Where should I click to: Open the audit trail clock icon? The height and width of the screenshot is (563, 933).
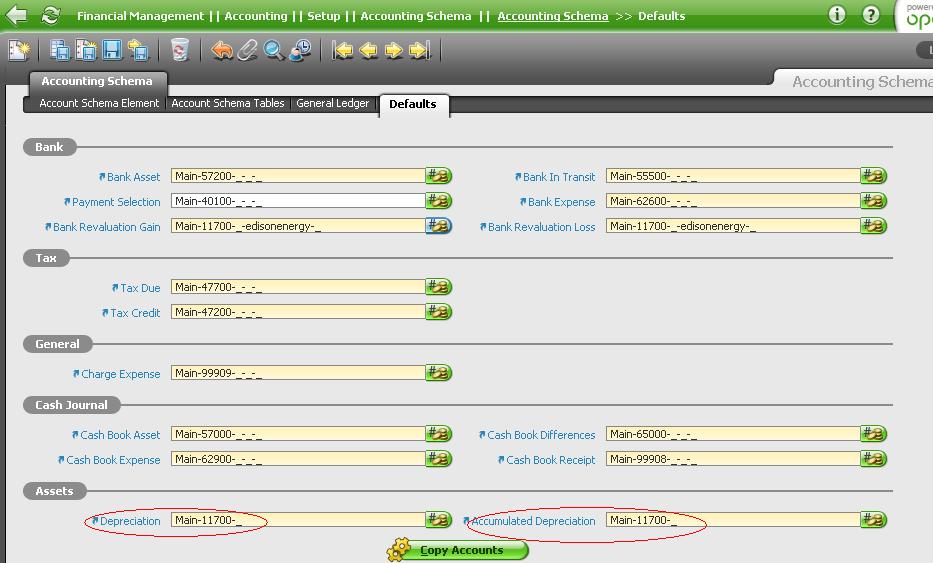click(300, 50)
